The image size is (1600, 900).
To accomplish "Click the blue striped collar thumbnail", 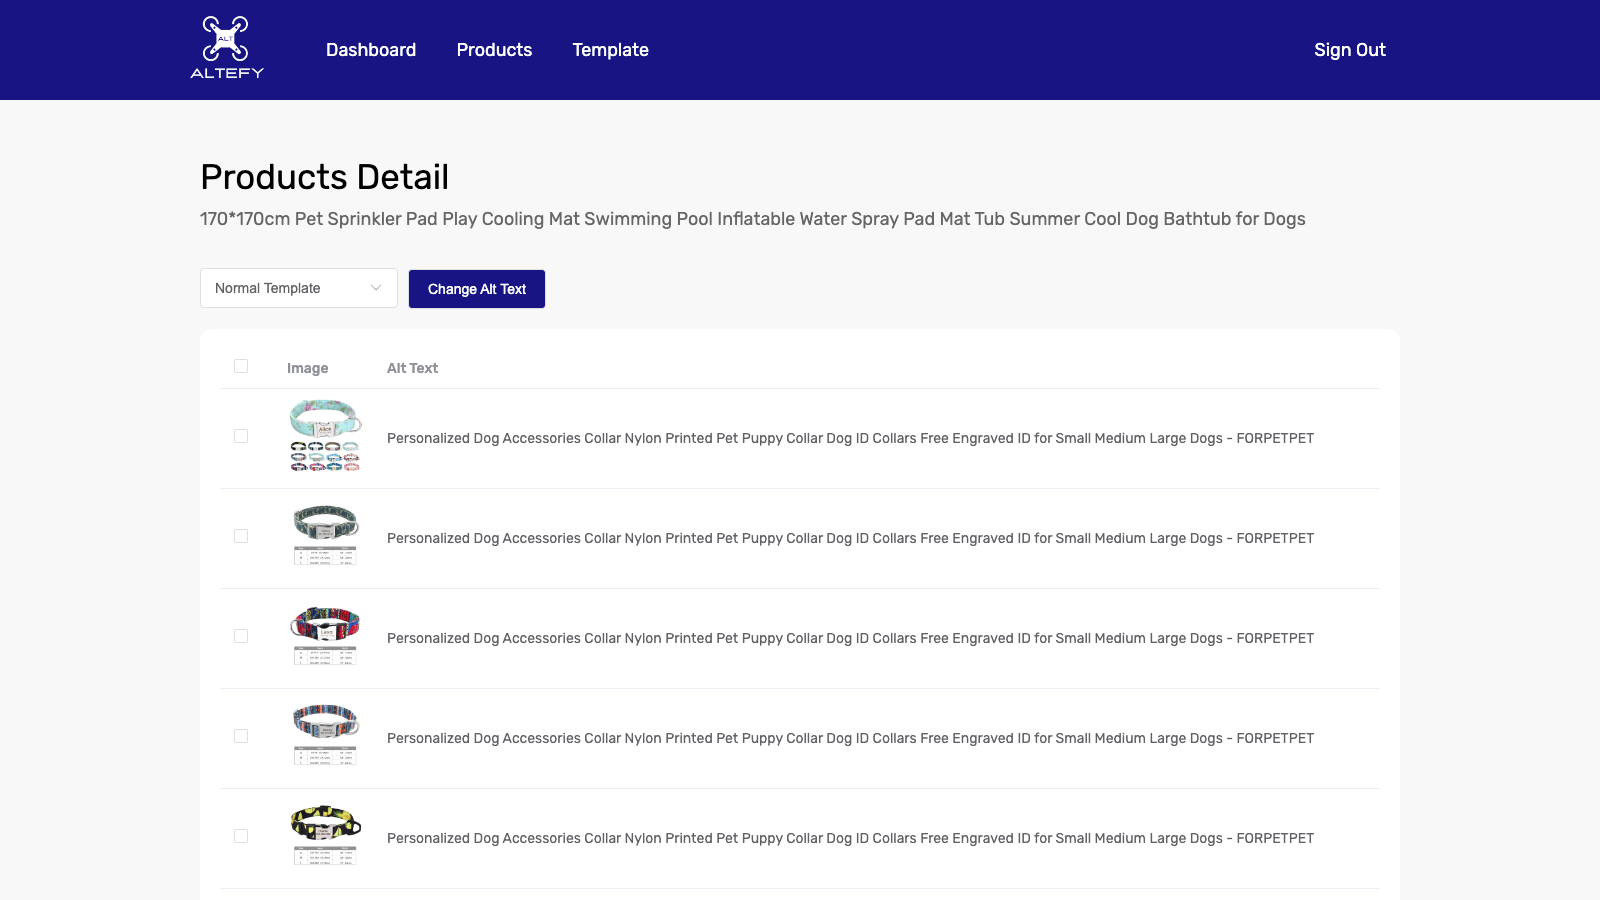I will pos(325,736).
